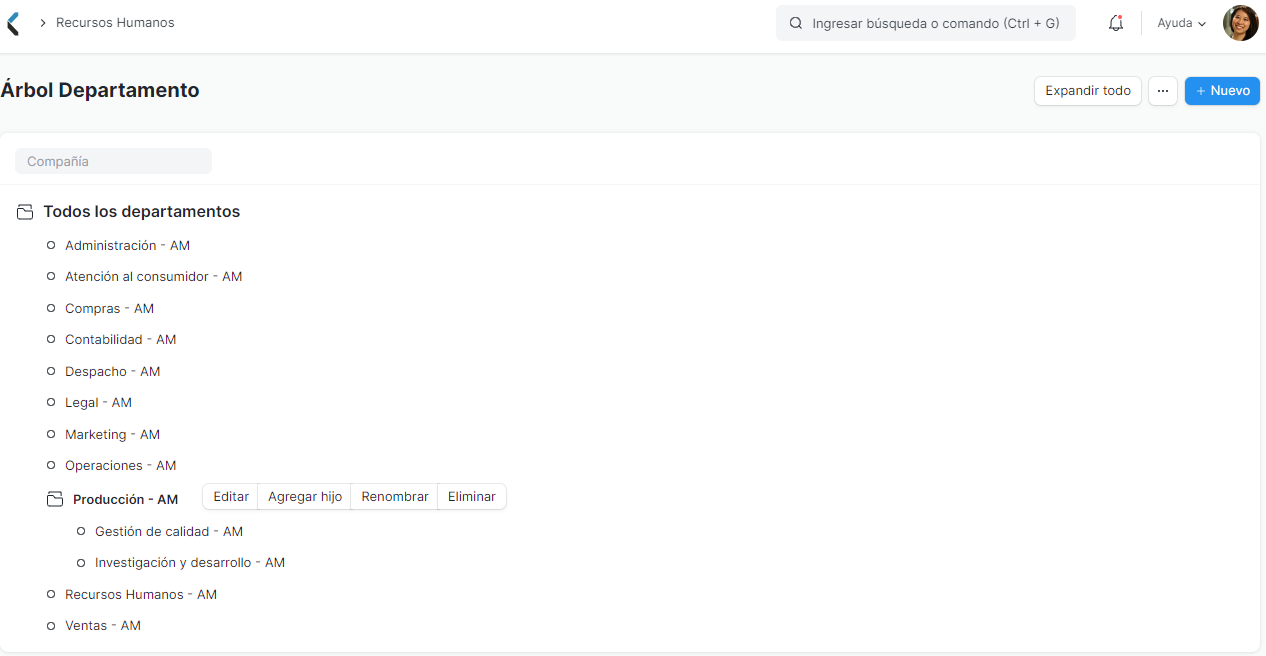
Task: Click Agregar hijo for Producción - AM
Action: (305, 497)
